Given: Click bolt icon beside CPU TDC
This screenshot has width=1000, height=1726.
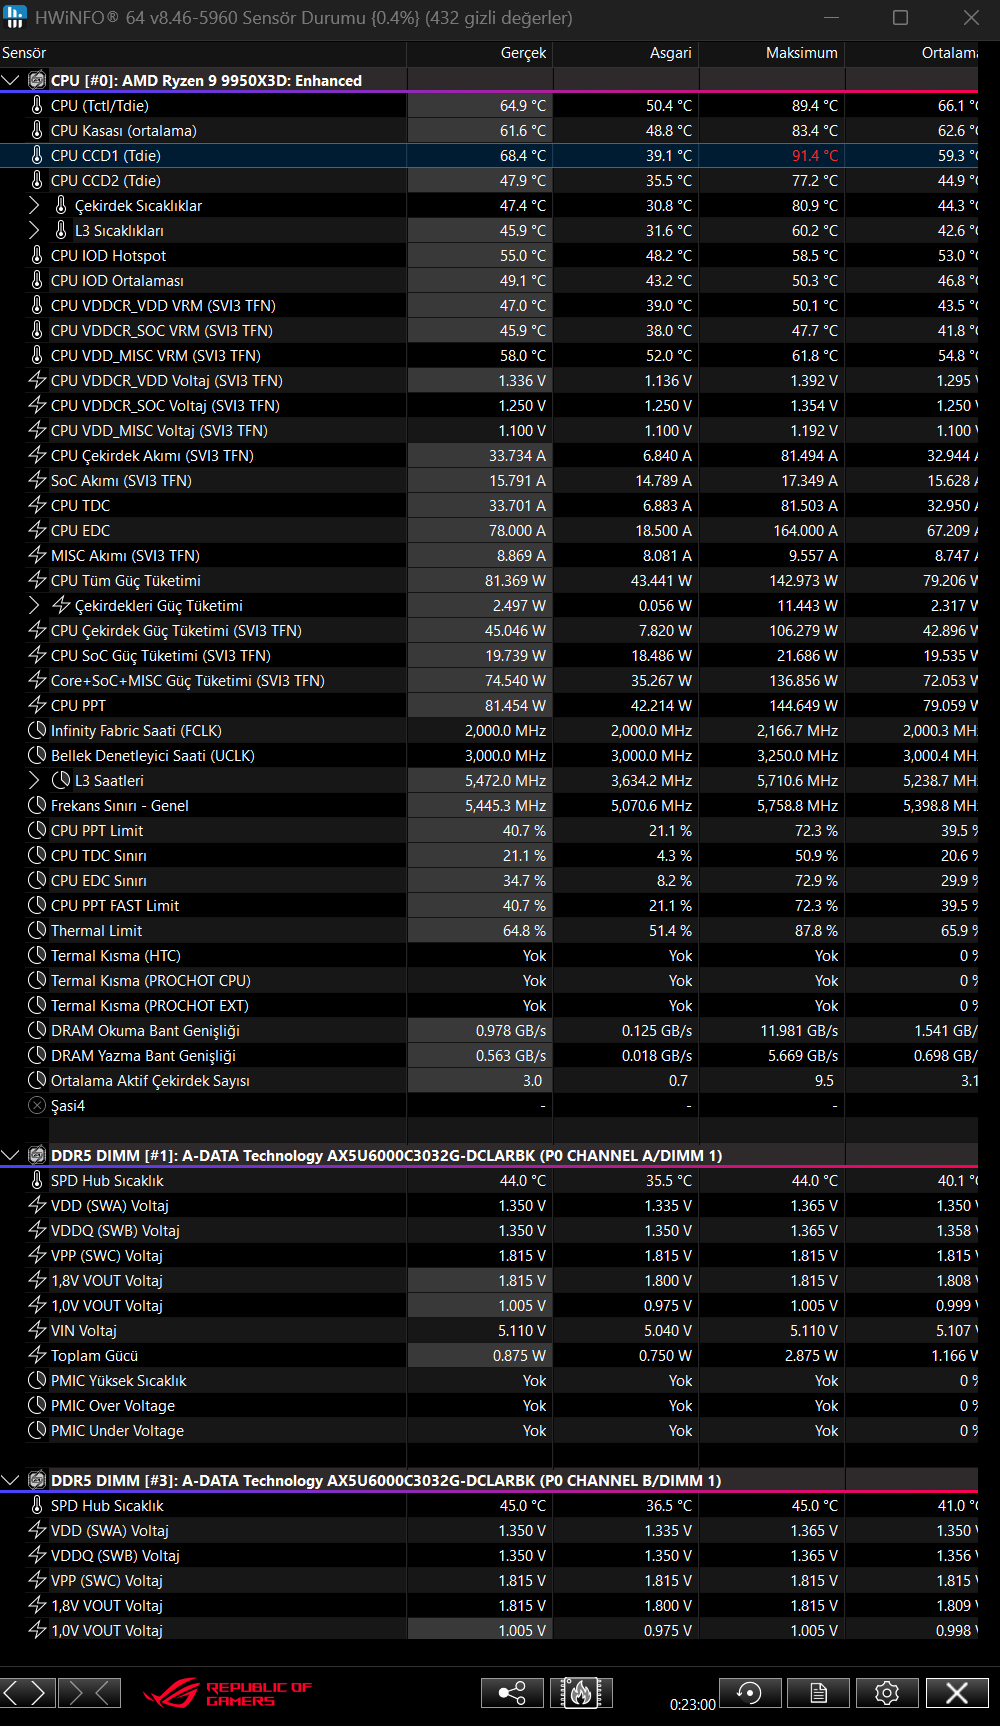Looking at the screenshot, I should 37,505.
